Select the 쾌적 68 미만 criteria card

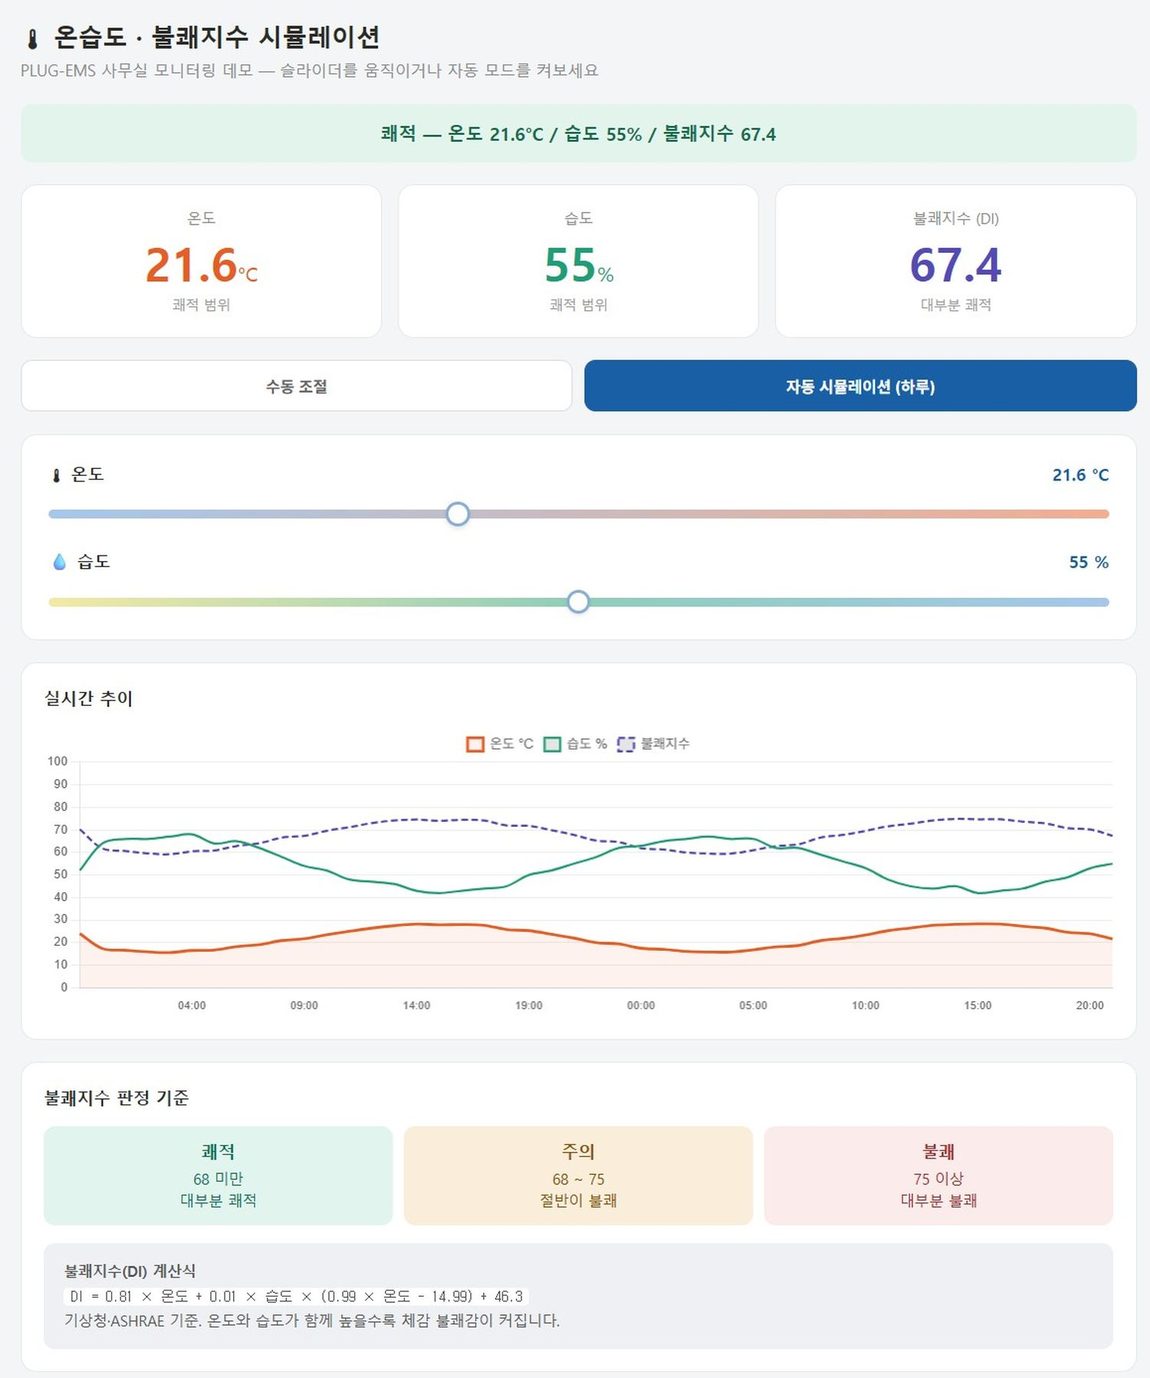point(218,1175)
